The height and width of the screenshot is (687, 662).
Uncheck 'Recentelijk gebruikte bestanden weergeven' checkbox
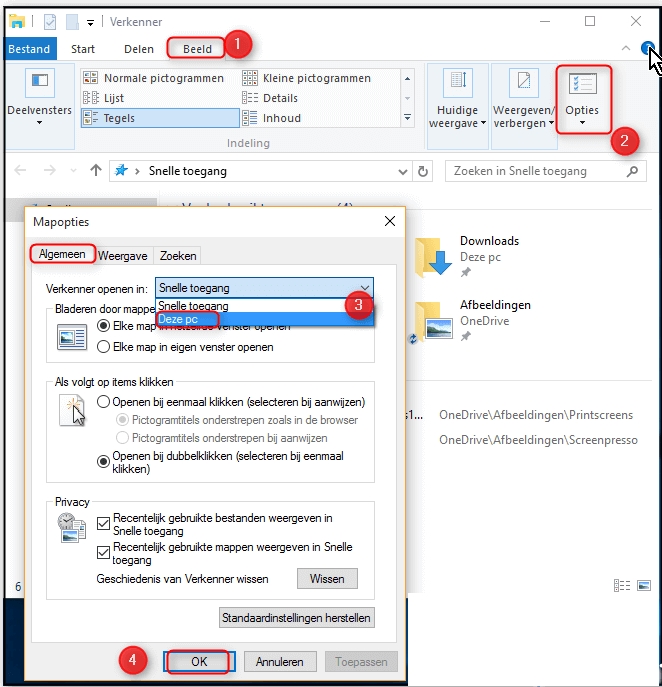[105, 520]
